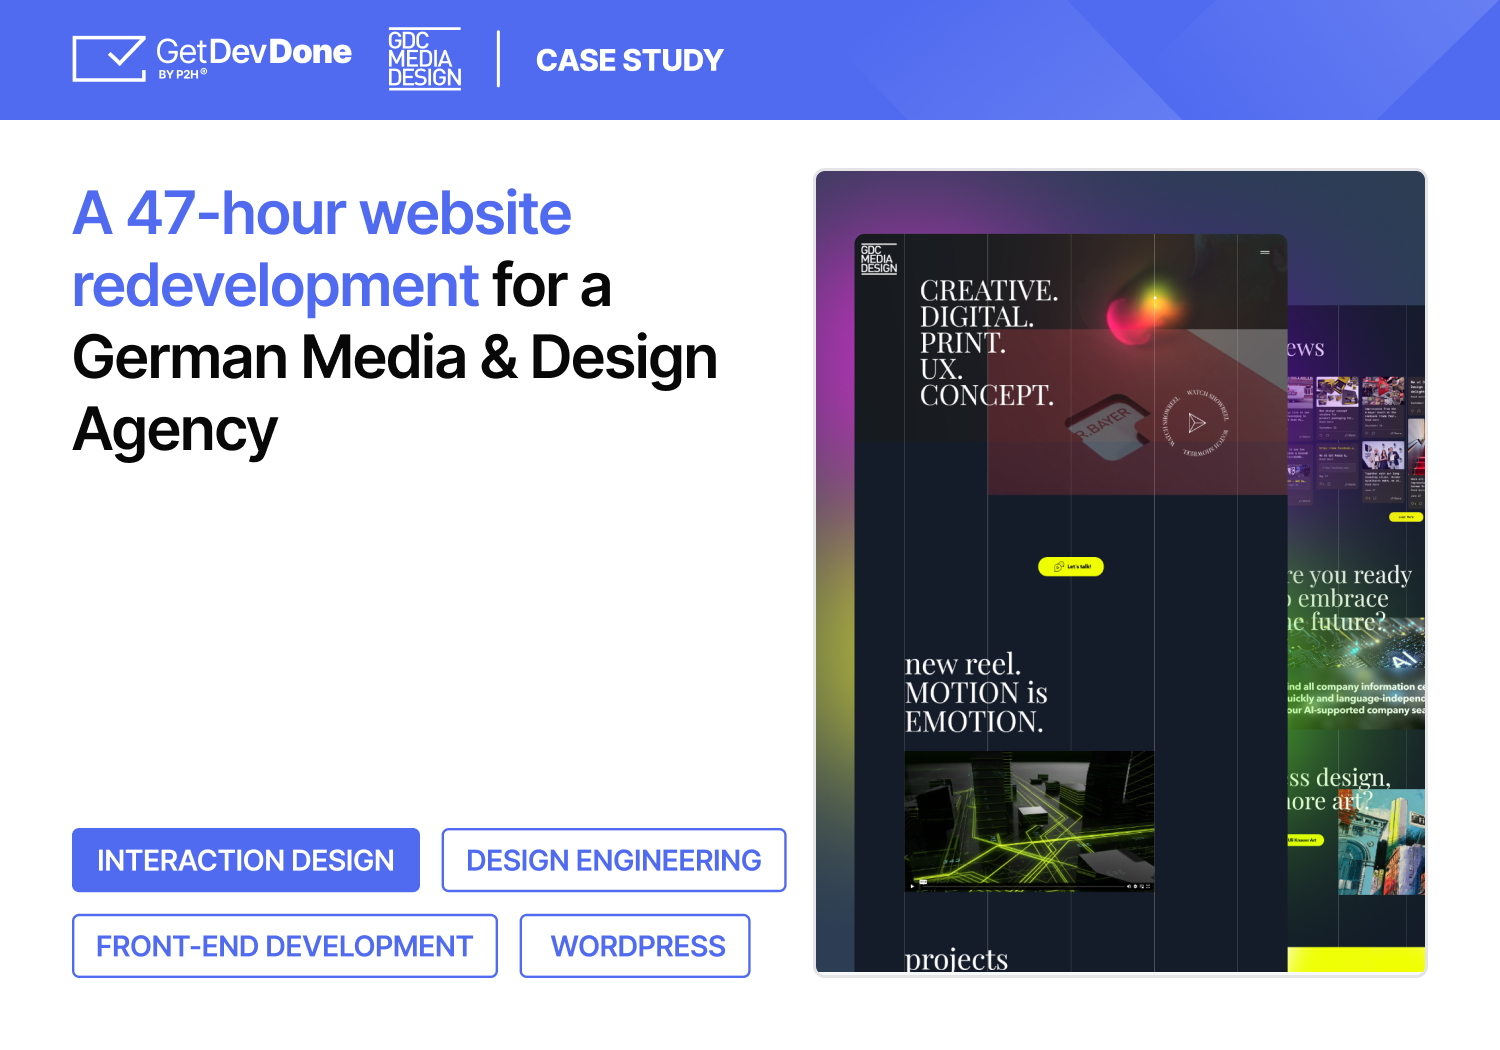Select the Design Engineering tag
Screen dimensions: 1500x1050
click(613, 860)
